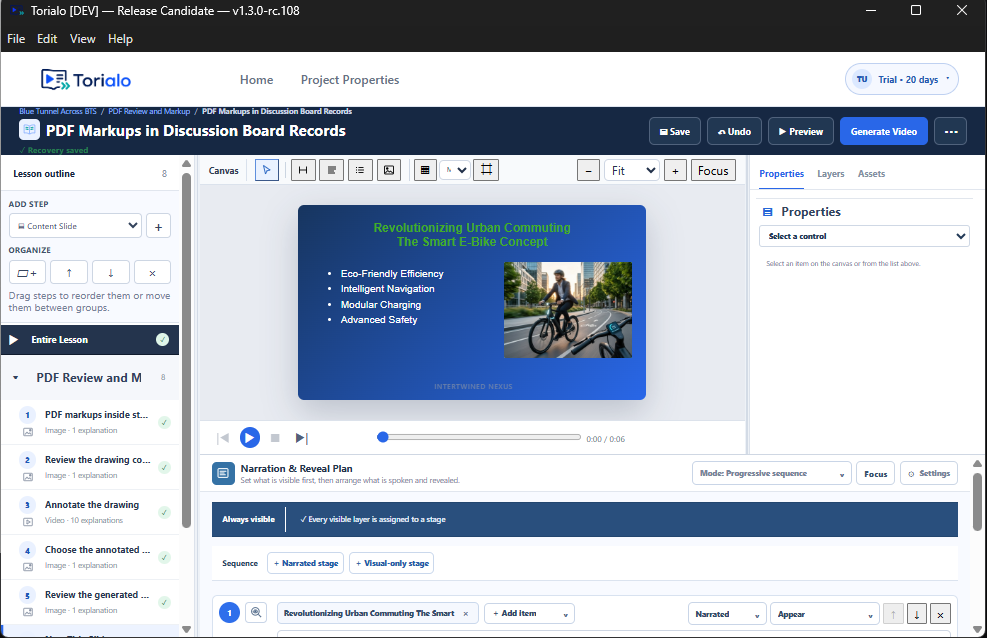
Task: Click the Preview button
Action: 801,131
